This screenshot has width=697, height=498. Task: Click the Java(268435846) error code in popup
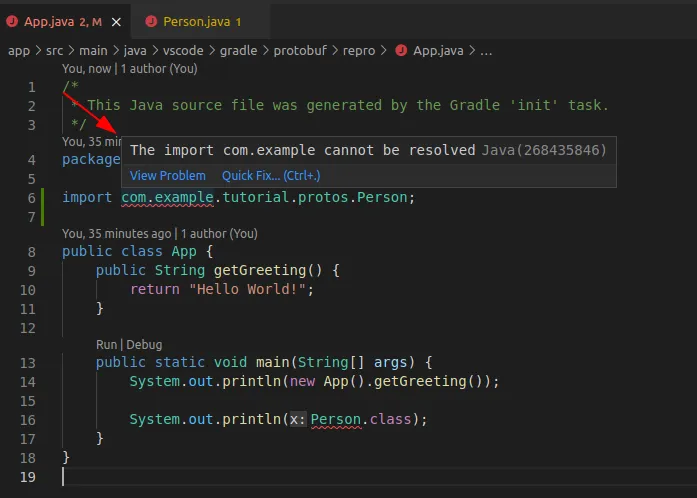544,150
